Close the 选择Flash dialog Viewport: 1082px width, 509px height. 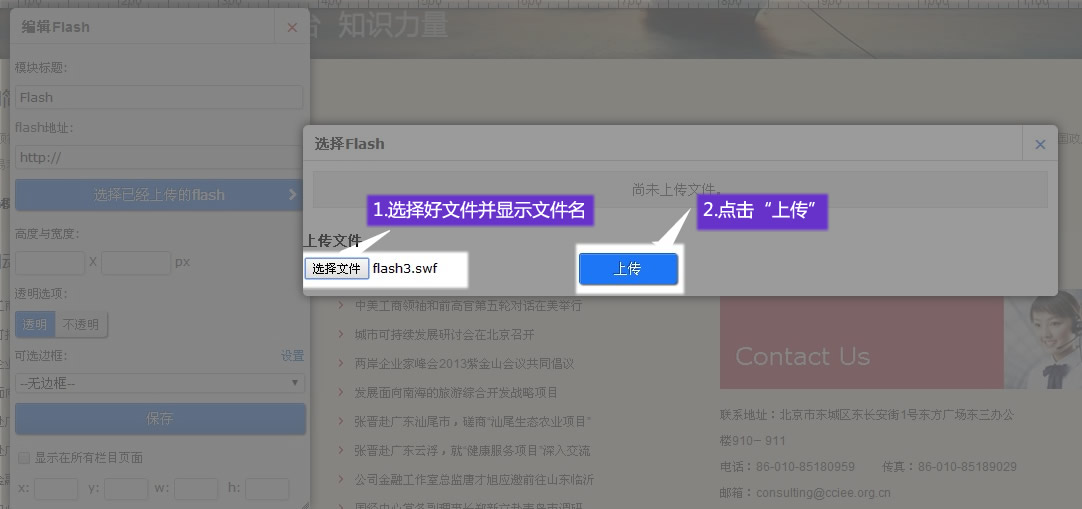(x=1040, y=144)
